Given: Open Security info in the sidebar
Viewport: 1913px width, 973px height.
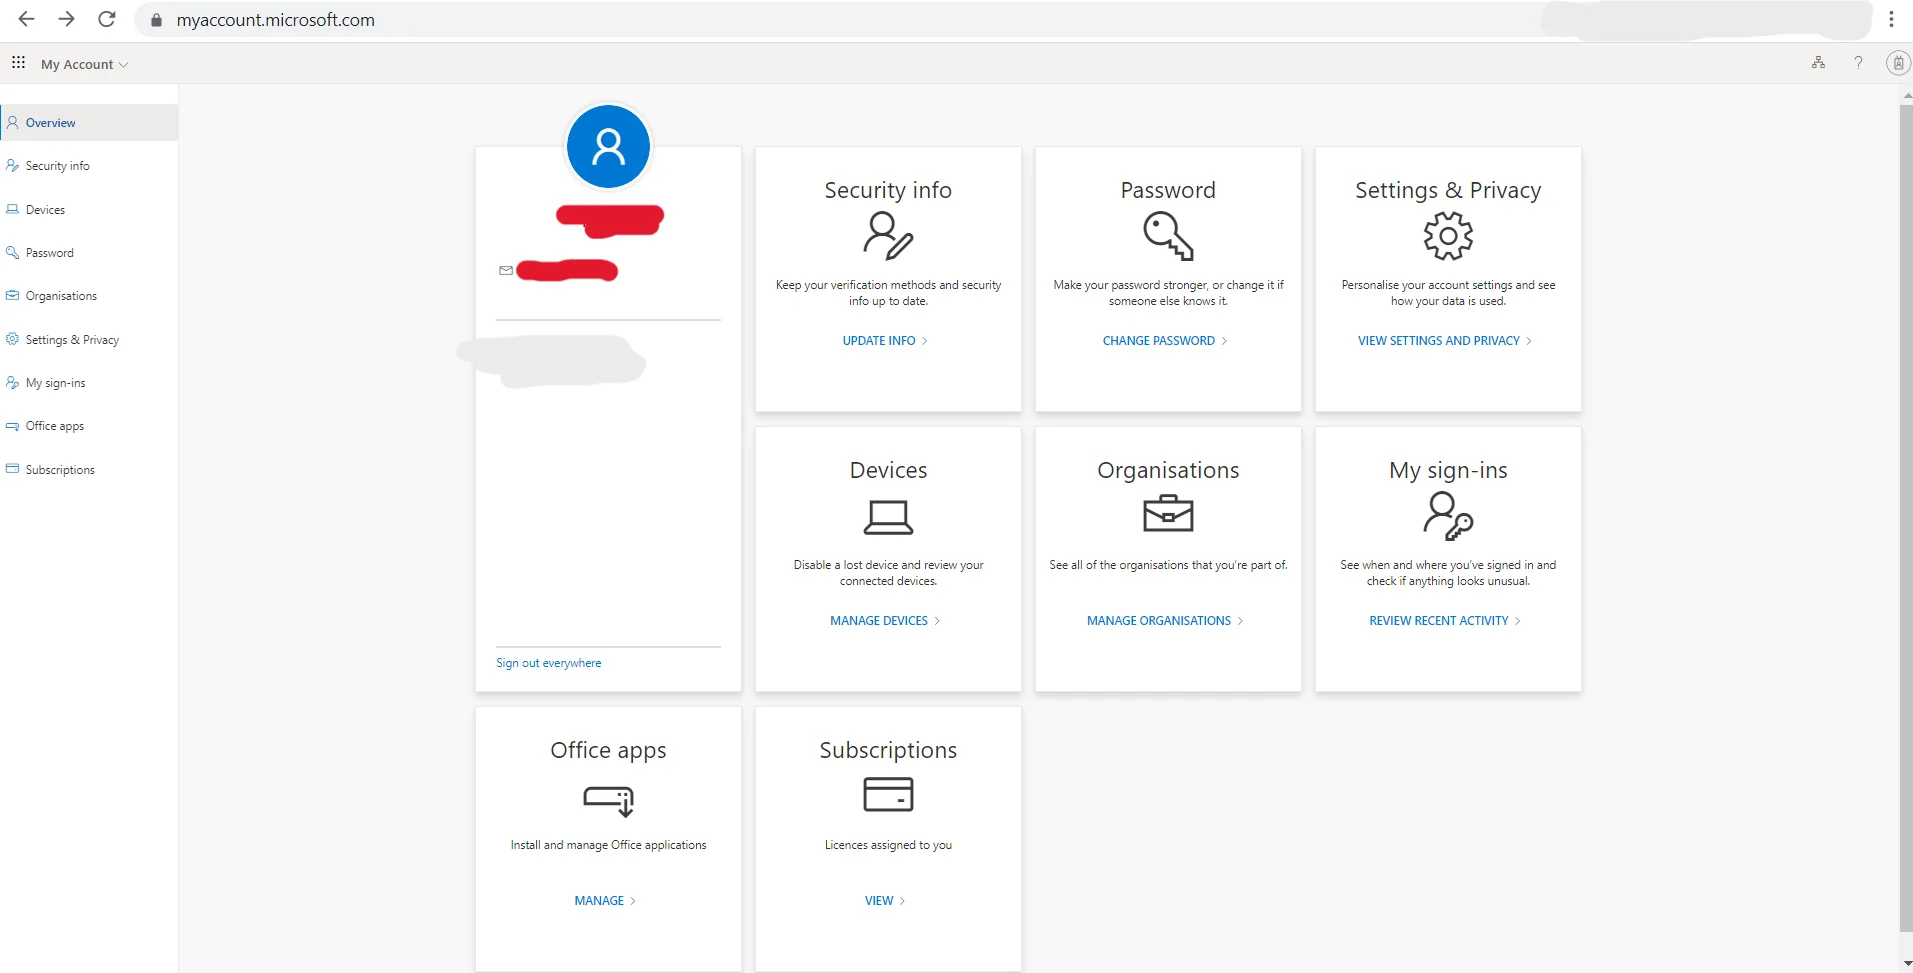Looking at the screenshot, I should click(x=89, y=166).
